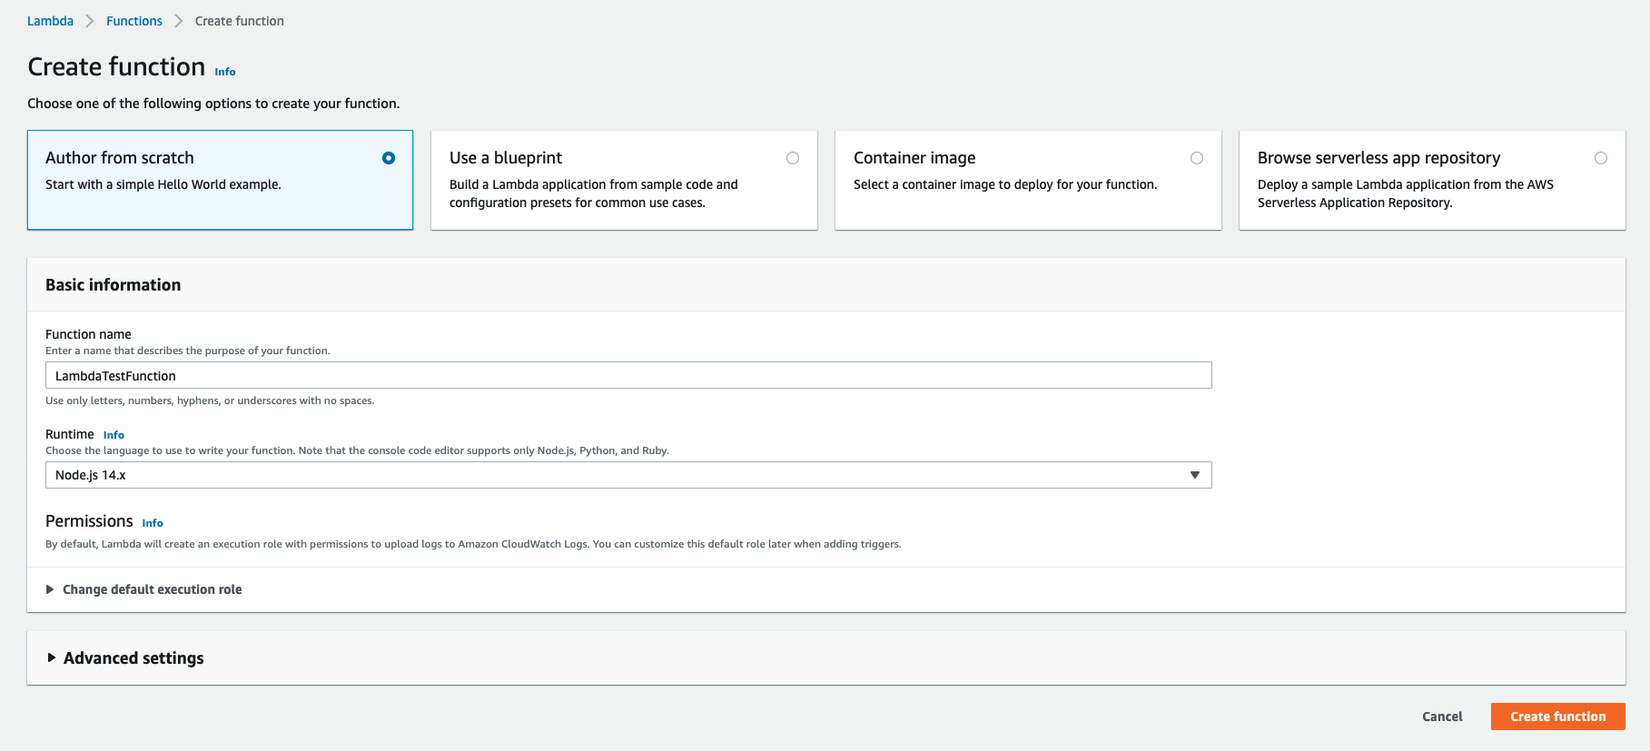
Task: Cancel the function creation
Action: [x=1442, y=716]
